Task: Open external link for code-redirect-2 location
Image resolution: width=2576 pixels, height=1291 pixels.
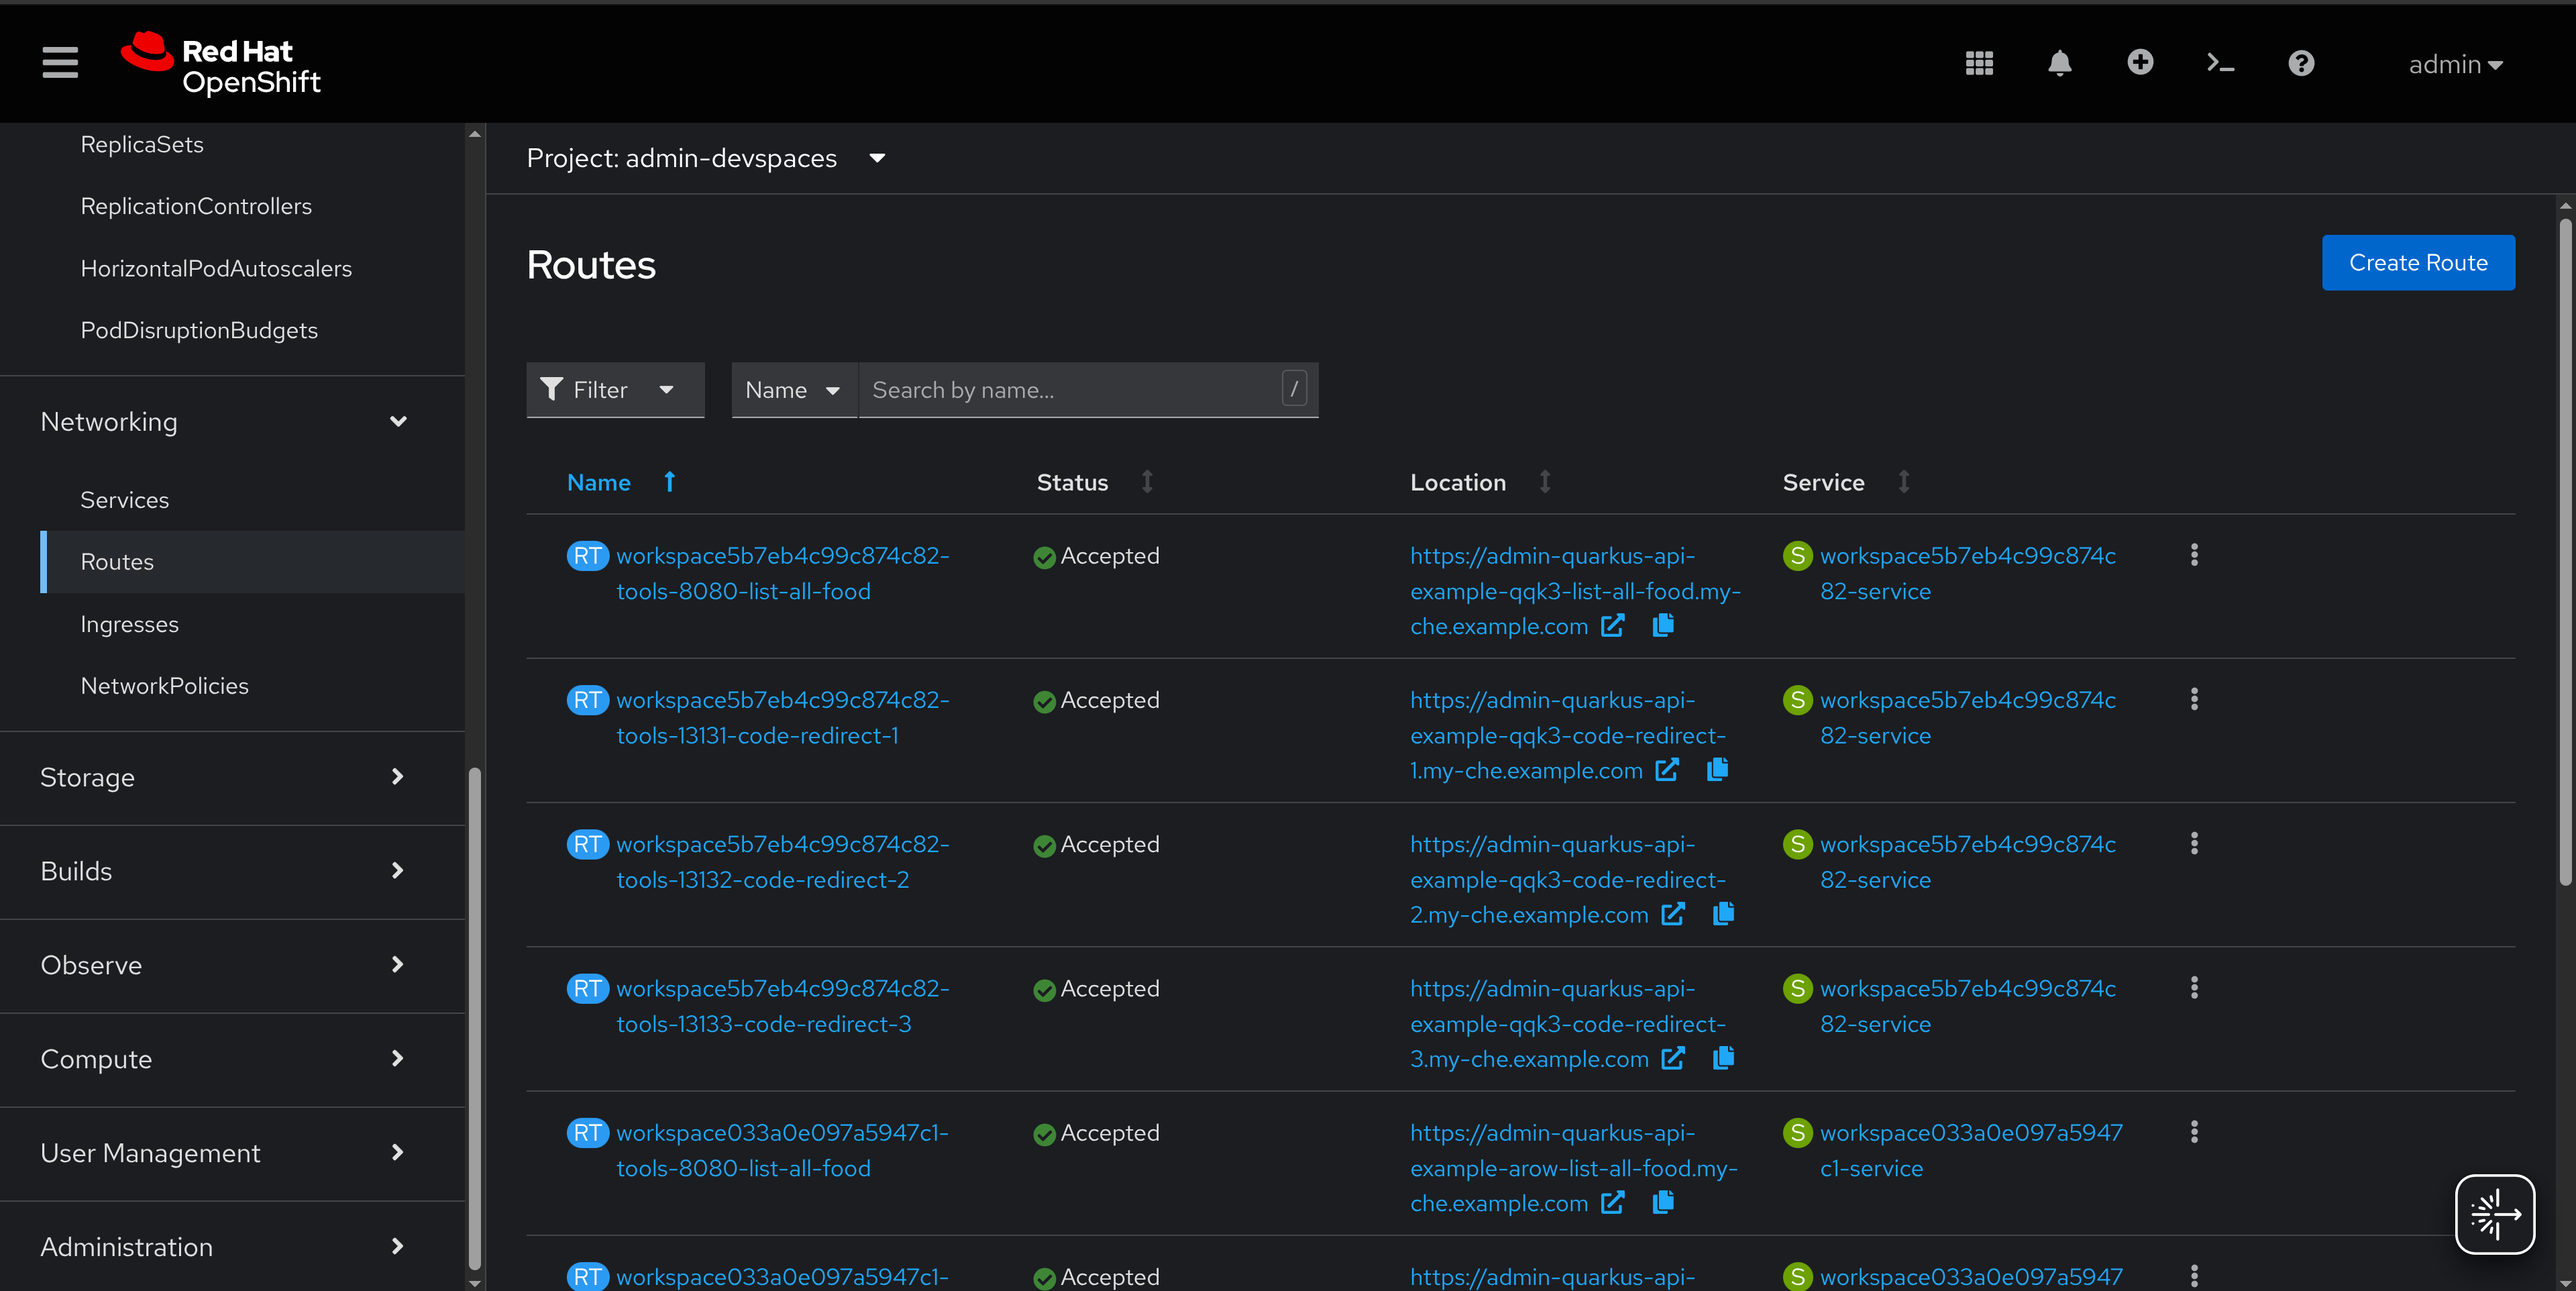Action: click(x=1673, y=914)
